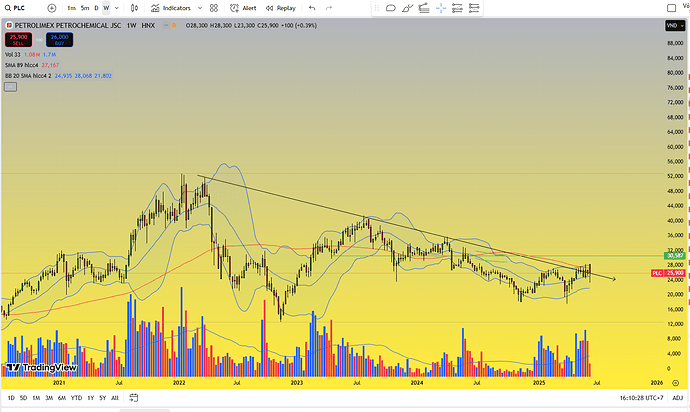Select the 1D date range
Image resolution: width=690 pixels, height=412 pixels.
click(11, 398)
